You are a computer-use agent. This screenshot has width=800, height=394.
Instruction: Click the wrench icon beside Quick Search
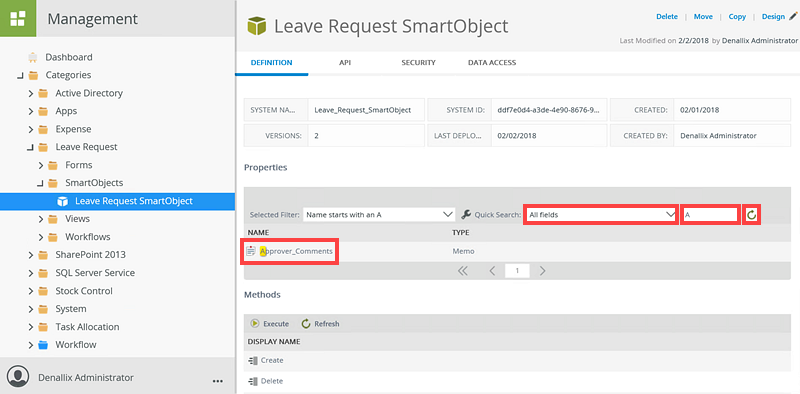pos(465,215)
